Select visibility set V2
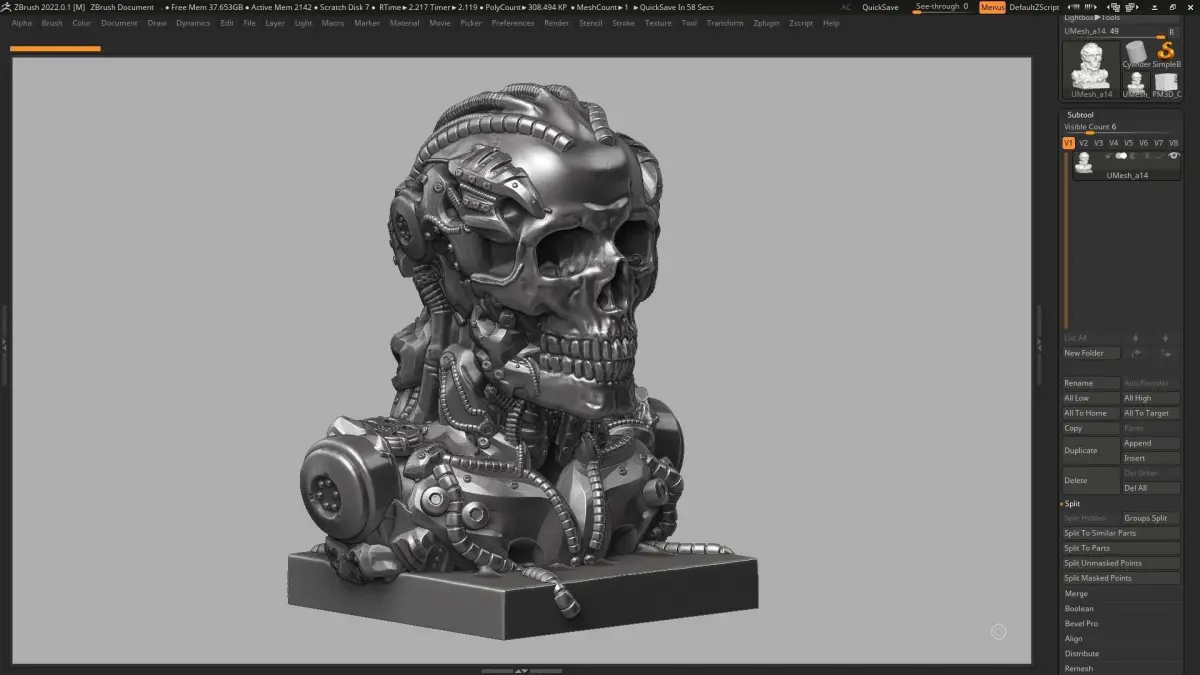This screenshot has height=675, width=1200. pos(1083,143)
